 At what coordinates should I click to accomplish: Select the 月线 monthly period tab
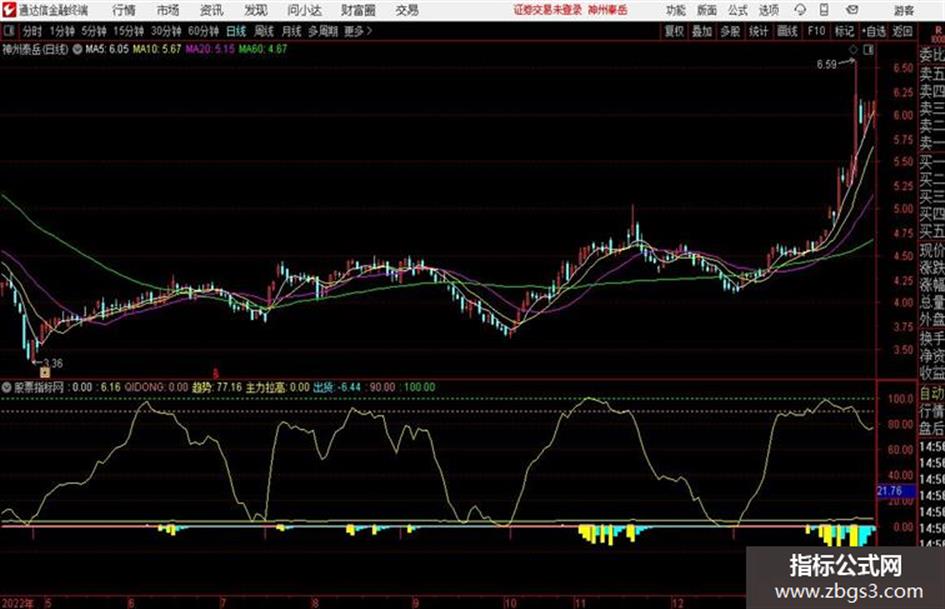click(x=292, y=31)
